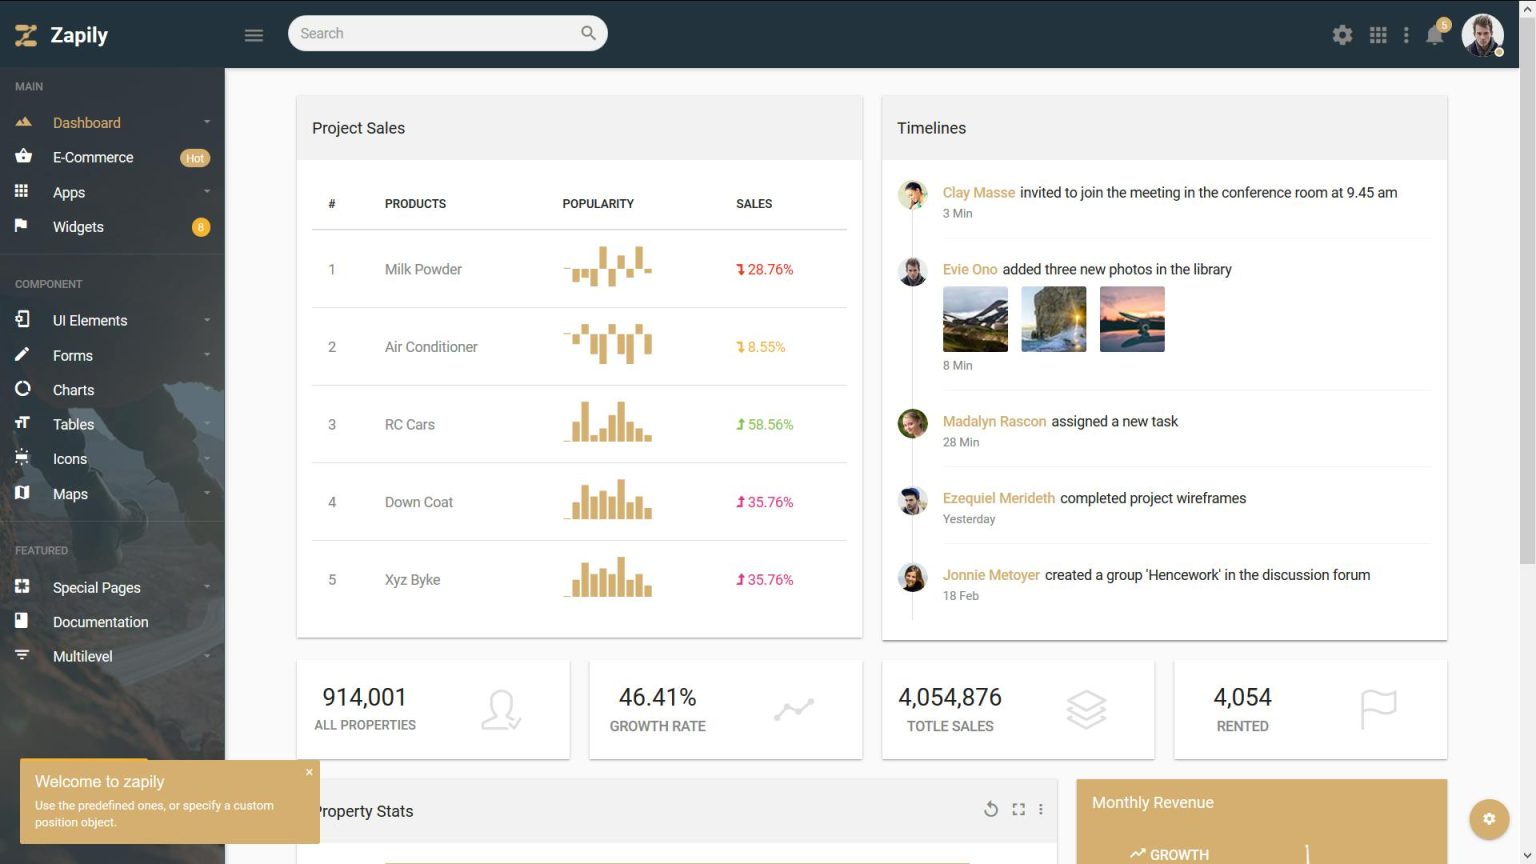Click inside the Search field
The image size is (1536, 864).
(440, 33)
